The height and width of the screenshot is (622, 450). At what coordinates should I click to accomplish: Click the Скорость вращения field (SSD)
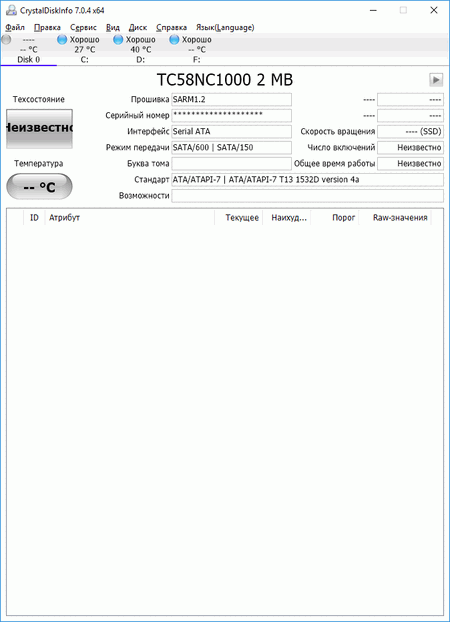[410, 131]
